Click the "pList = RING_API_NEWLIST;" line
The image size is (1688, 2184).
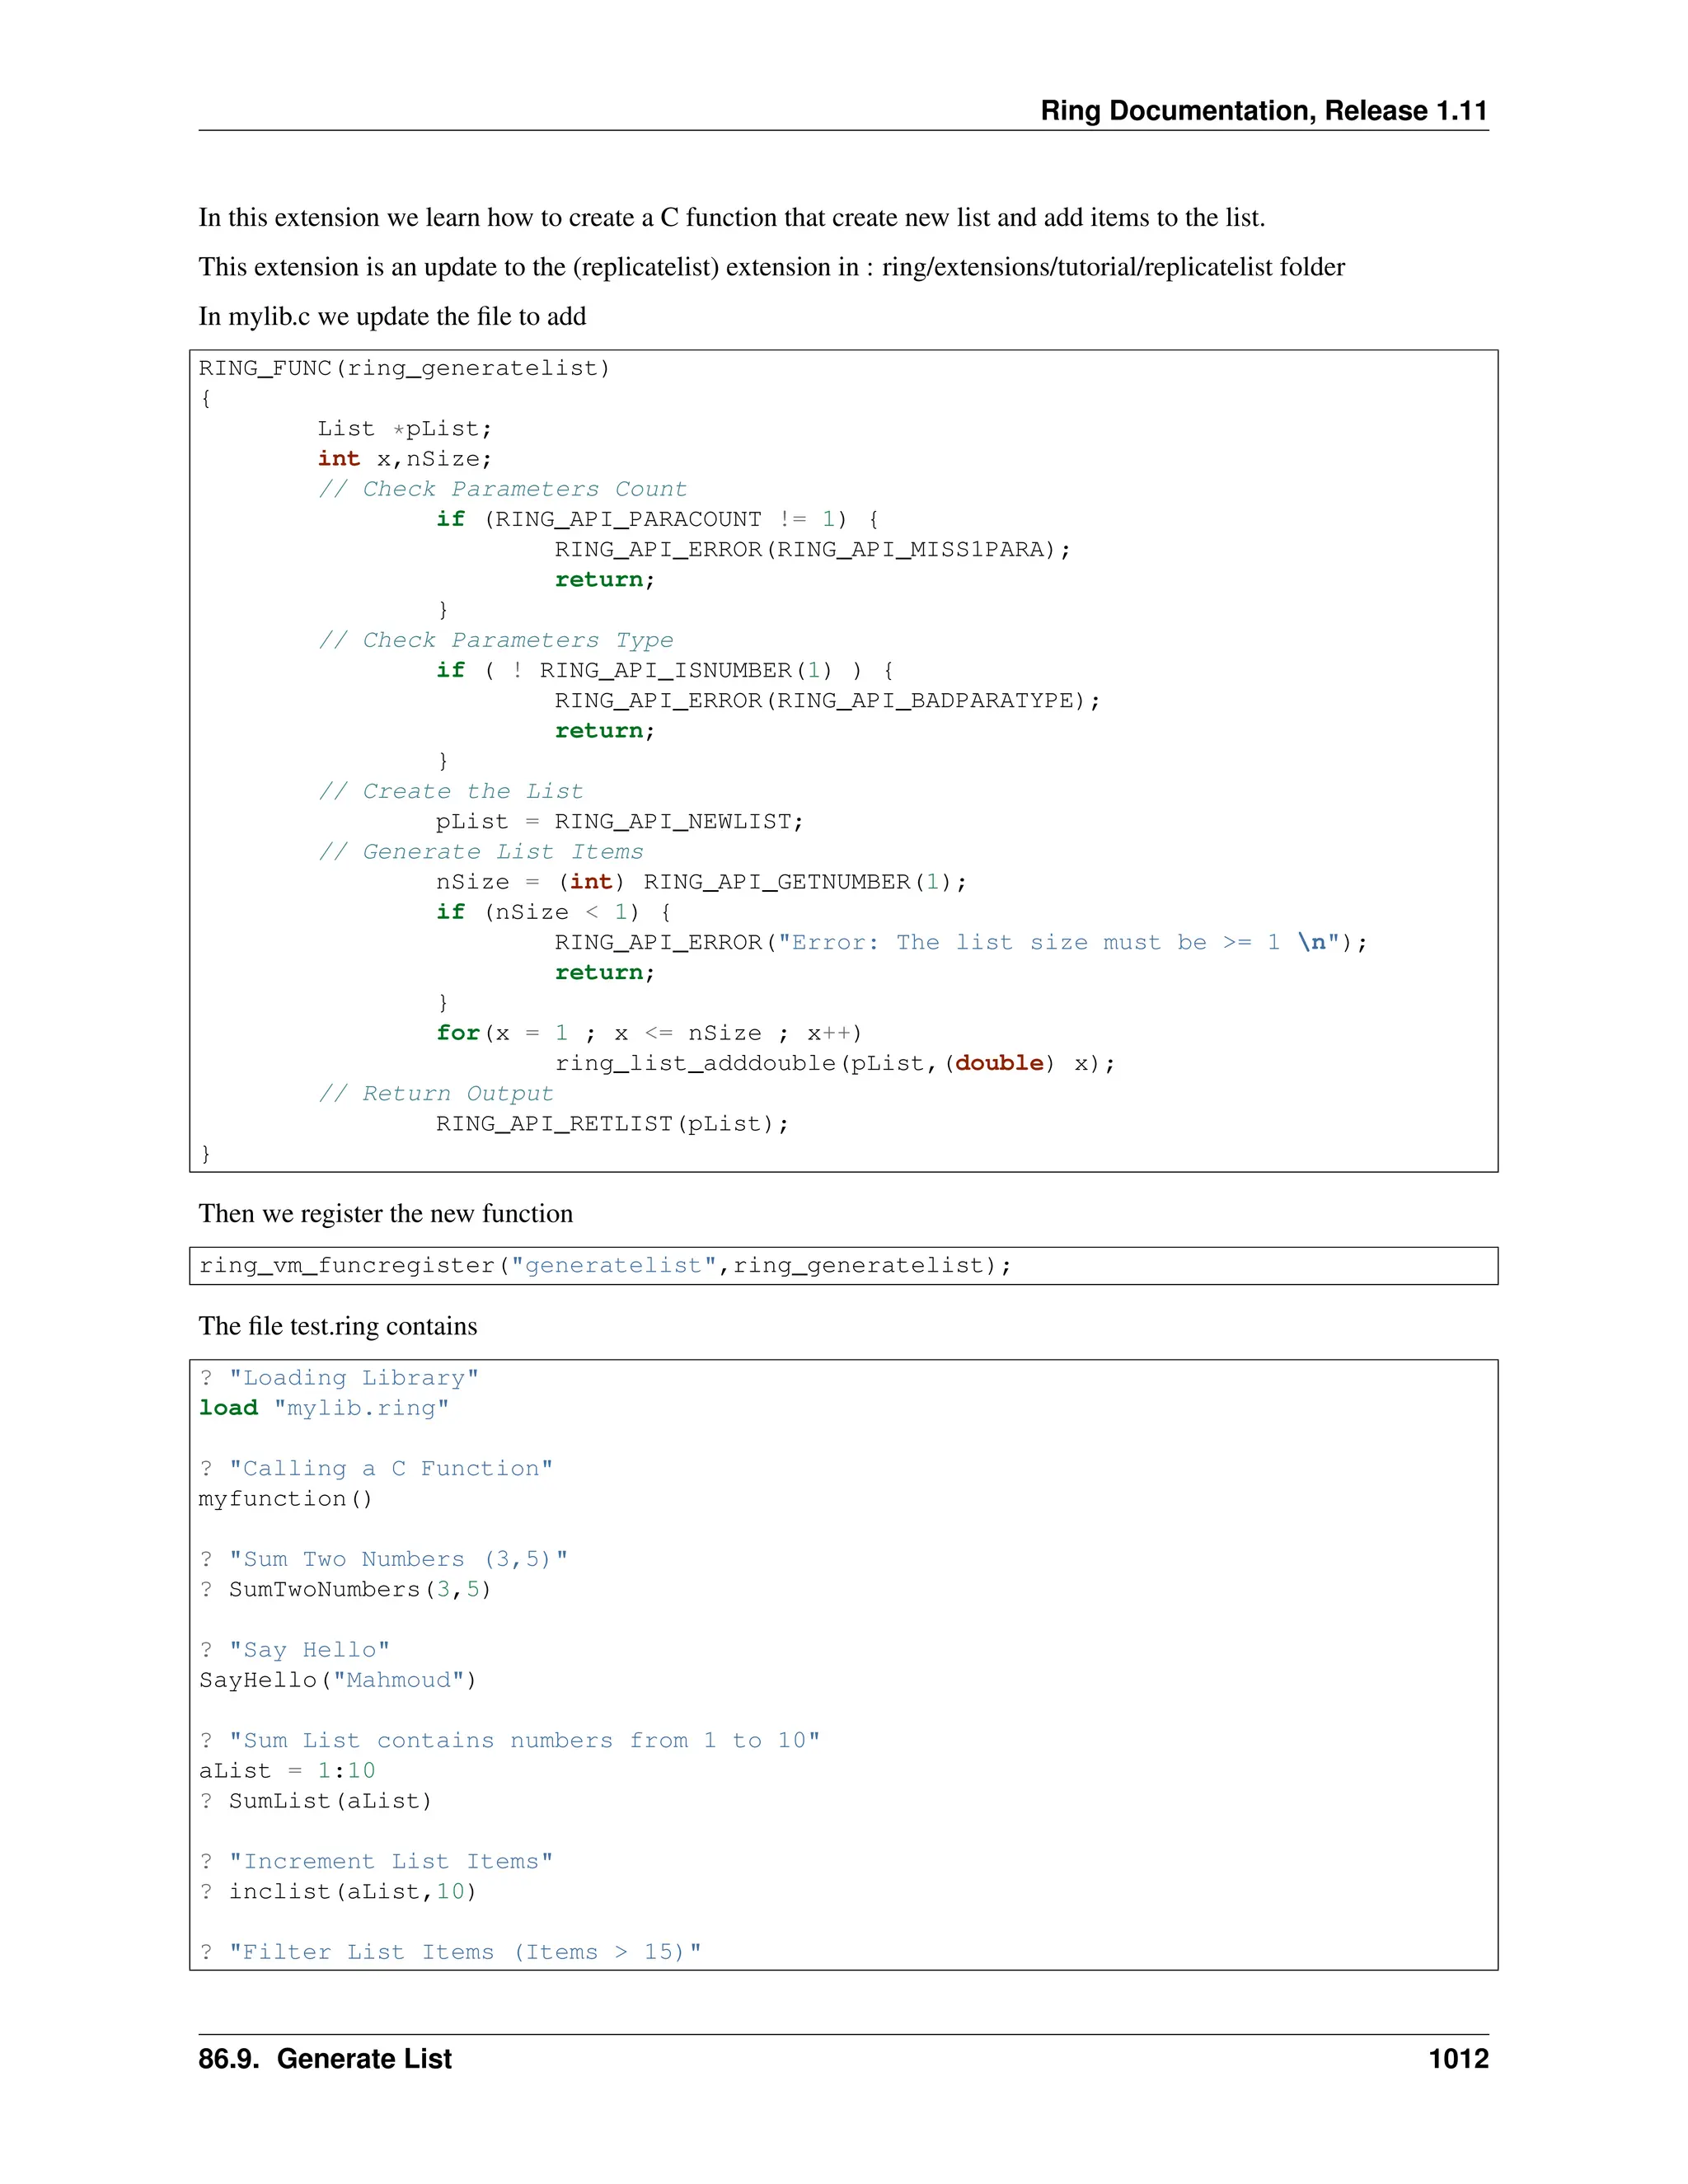(619, 821)
